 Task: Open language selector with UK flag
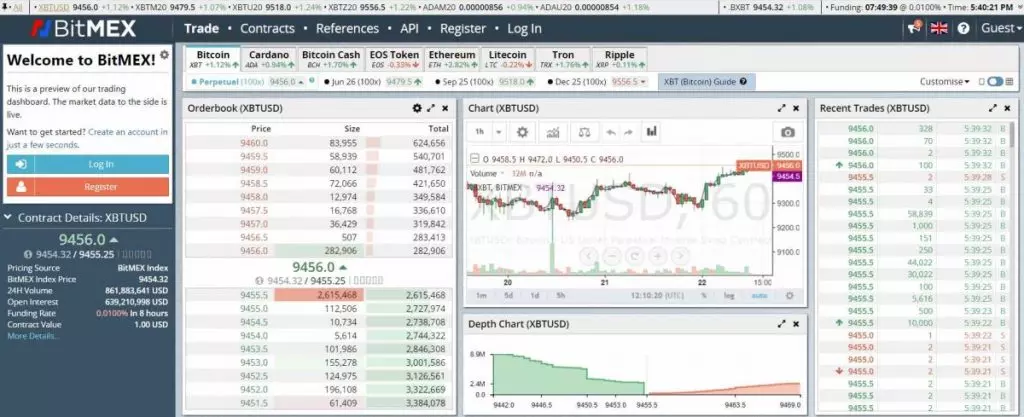(939, 28)
